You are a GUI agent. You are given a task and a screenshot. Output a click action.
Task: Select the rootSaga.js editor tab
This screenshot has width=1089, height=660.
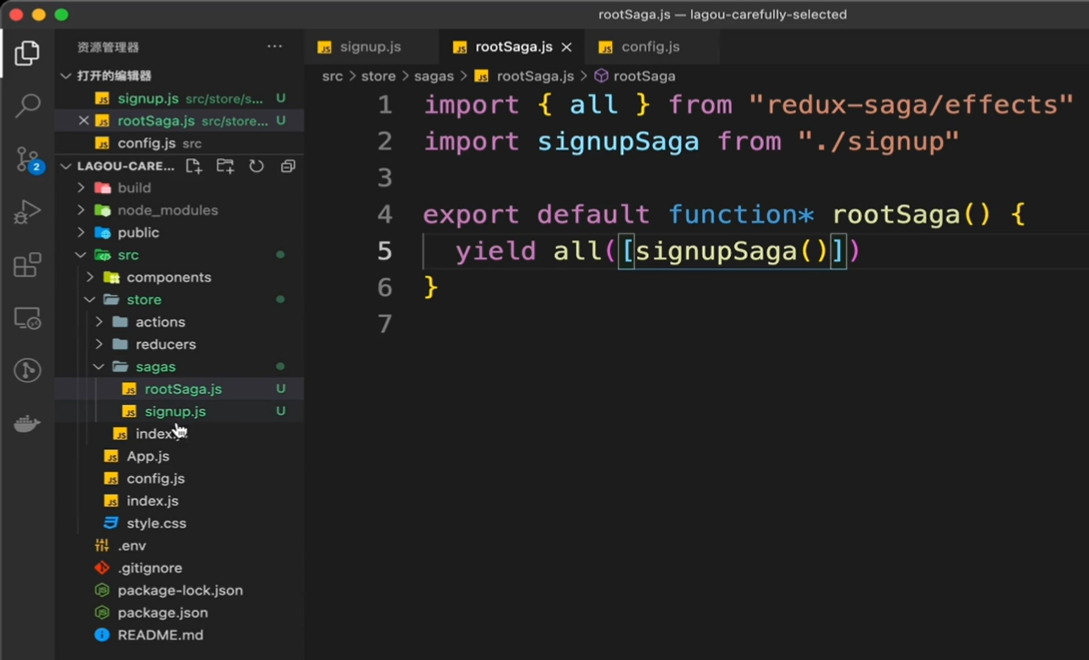click(x=513, y=47)
